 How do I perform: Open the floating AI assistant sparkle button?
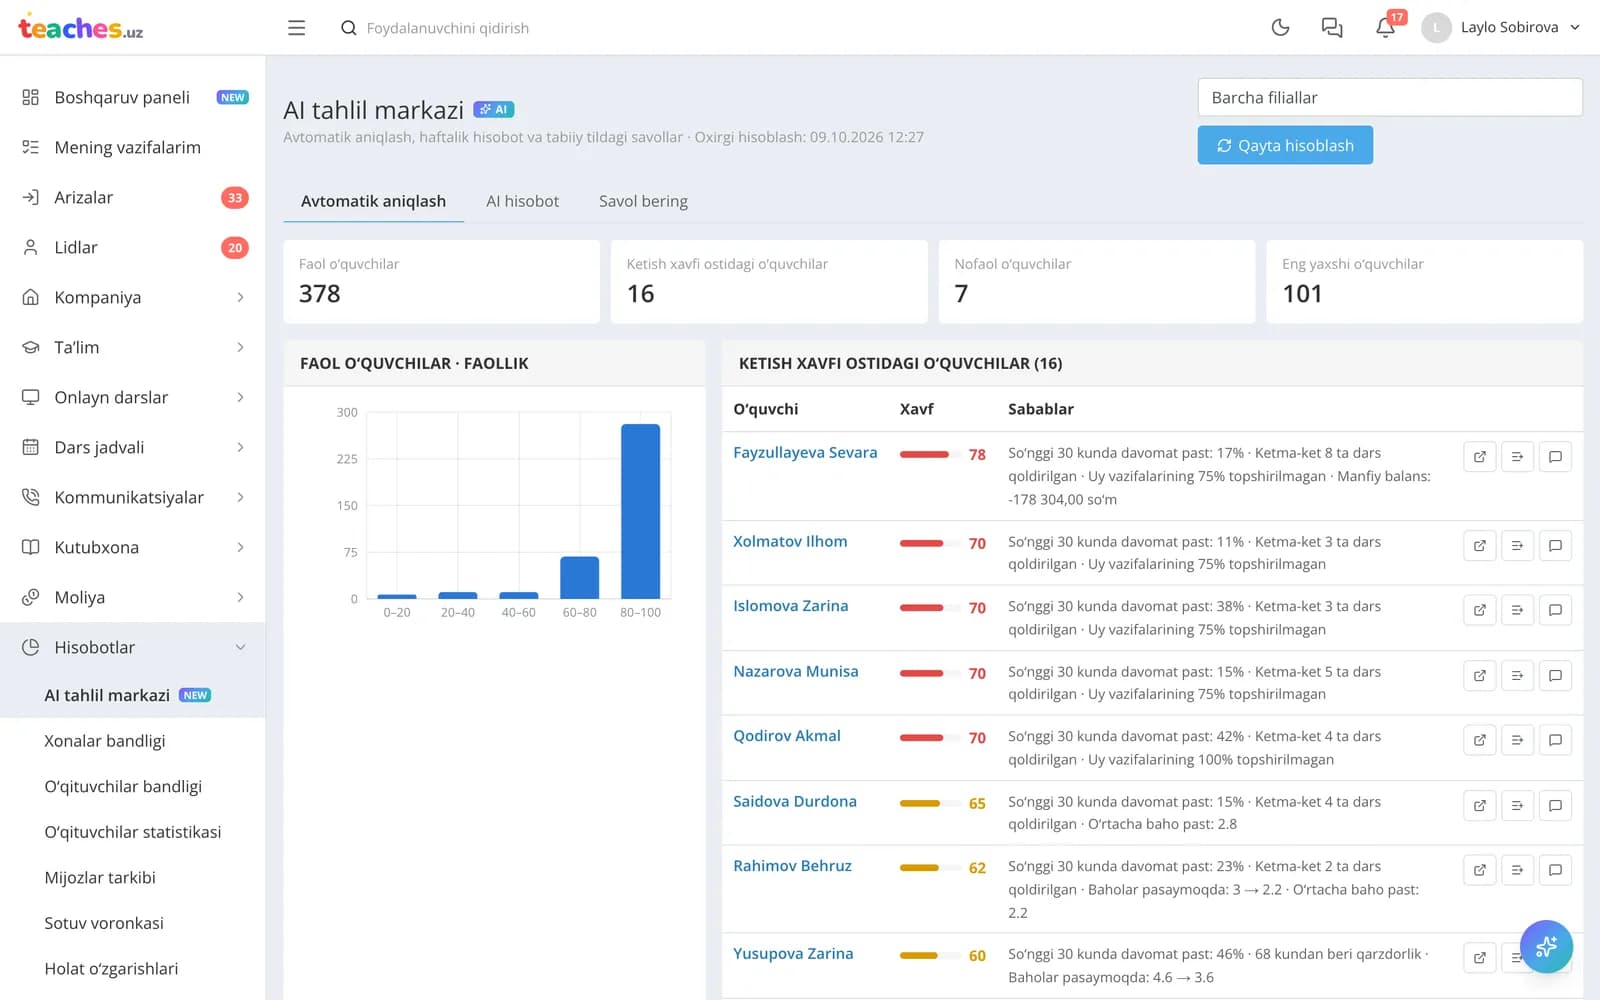[1546, 946]
